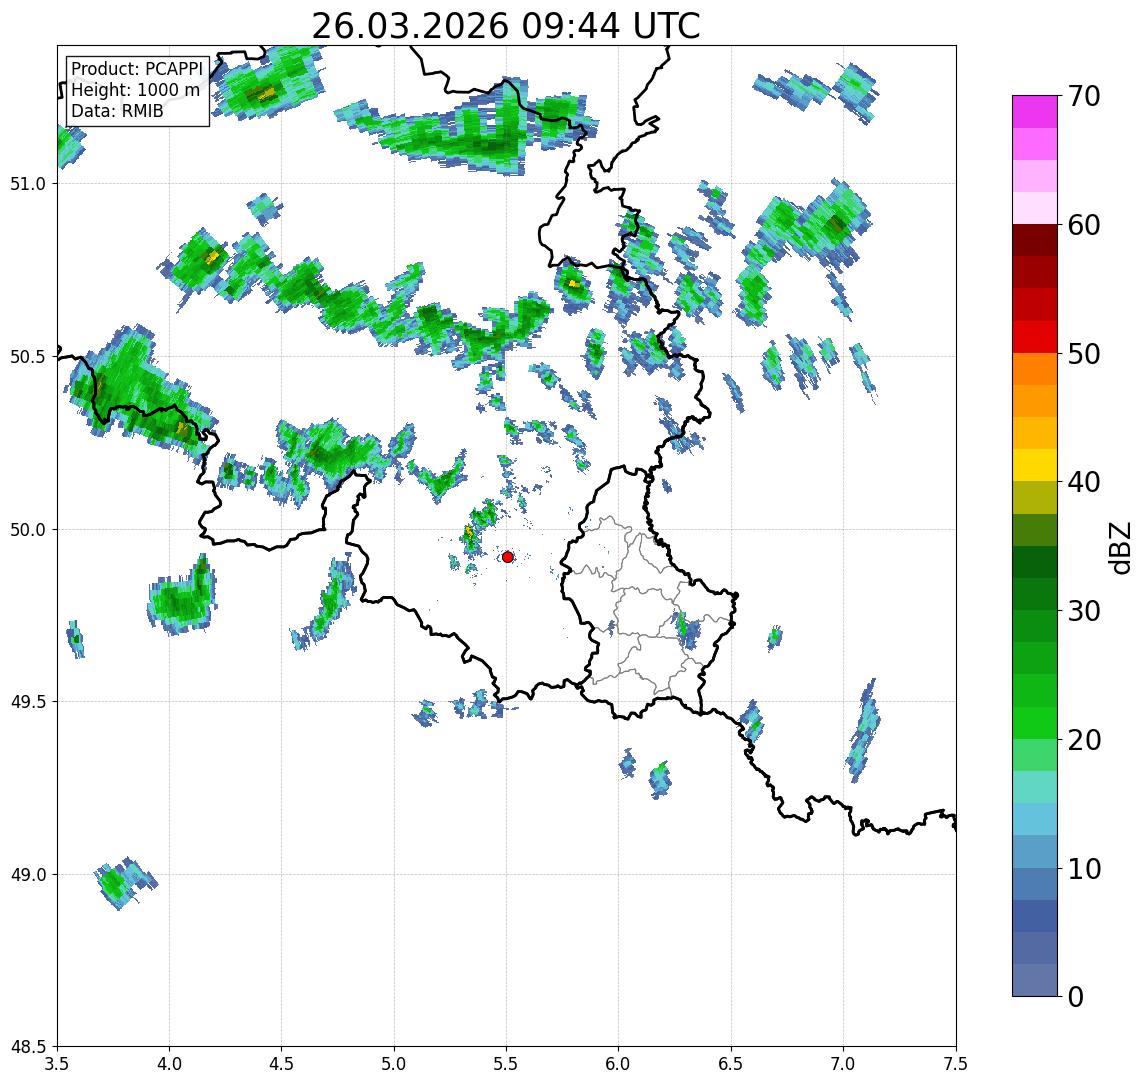Click the latitude axis label "48.5"
Image resolution: width=1145 pixels, height=1084 pixels.
27,1047
